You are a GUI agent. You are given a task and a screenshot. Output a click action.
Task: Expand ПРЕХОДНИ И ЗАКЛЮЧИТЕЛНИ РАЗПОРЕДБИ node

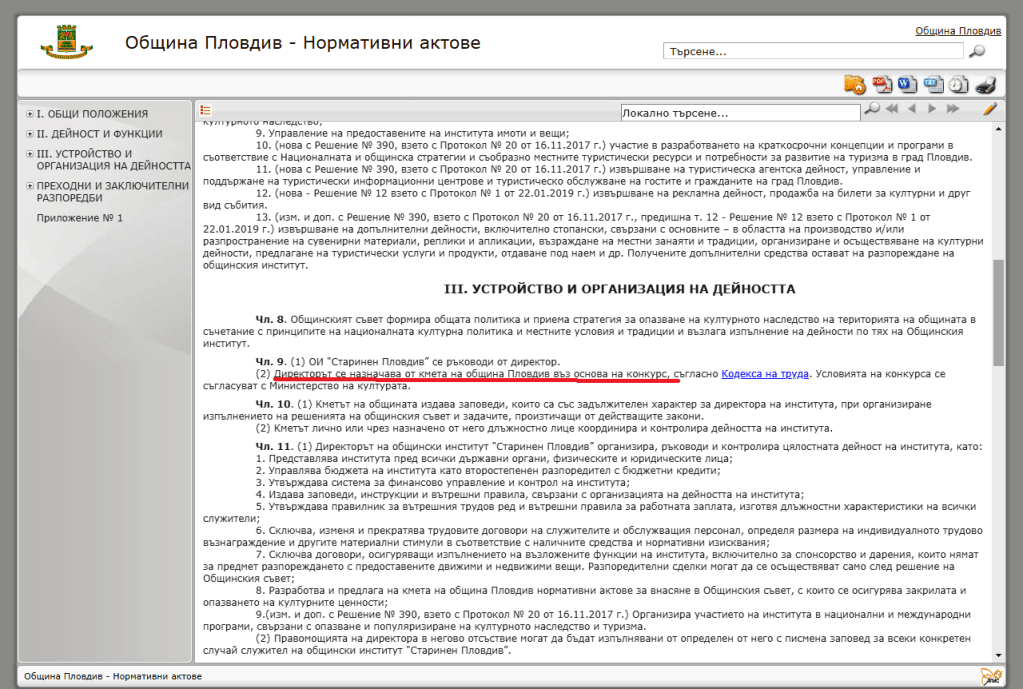30,185
